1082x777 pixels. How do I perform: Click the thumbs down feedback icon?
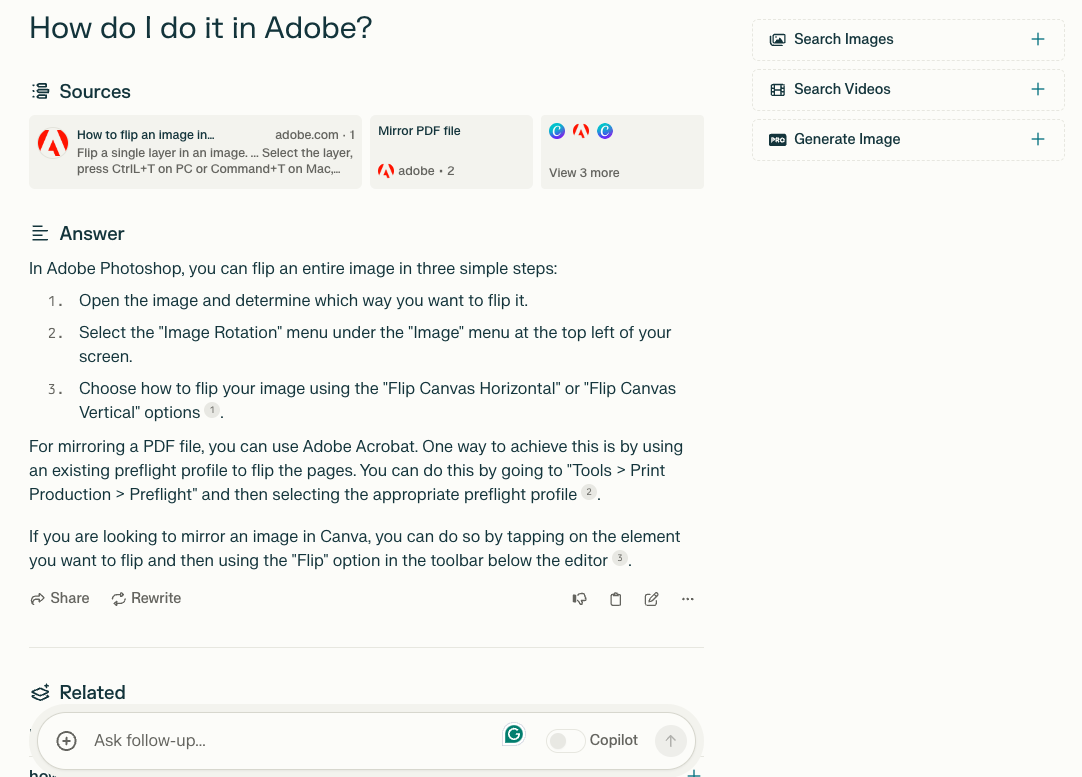[580, 599]
